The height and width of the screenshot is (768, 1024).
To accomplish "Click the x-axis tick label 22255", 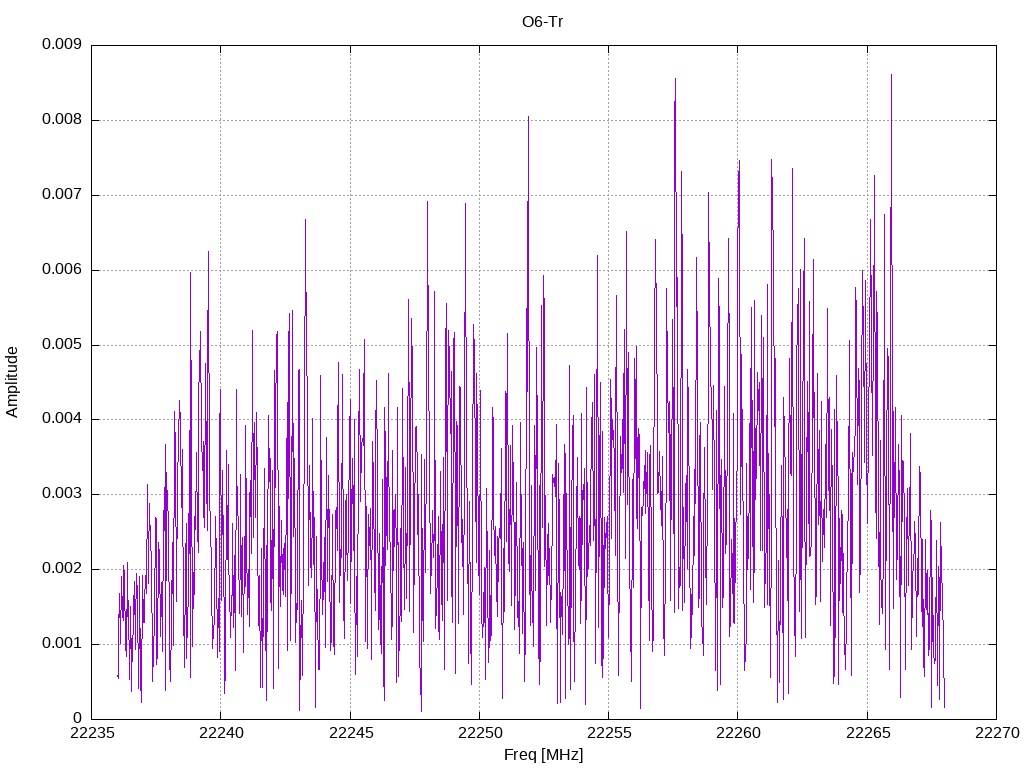I will pos(609,733).
